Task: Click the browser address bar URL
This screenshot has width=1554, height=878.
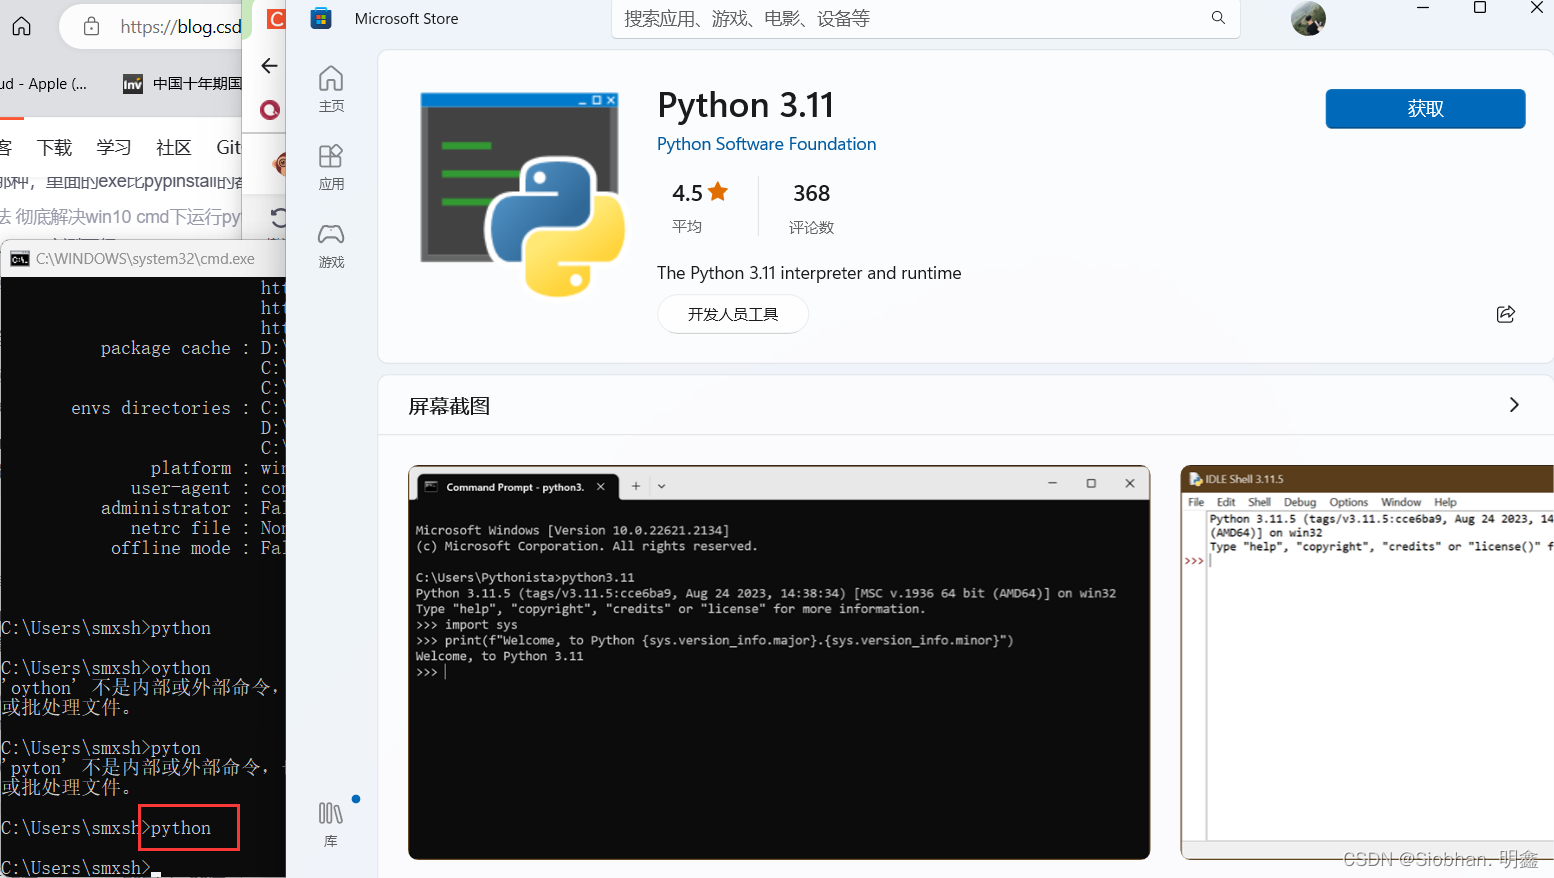Action: (180, 27)
